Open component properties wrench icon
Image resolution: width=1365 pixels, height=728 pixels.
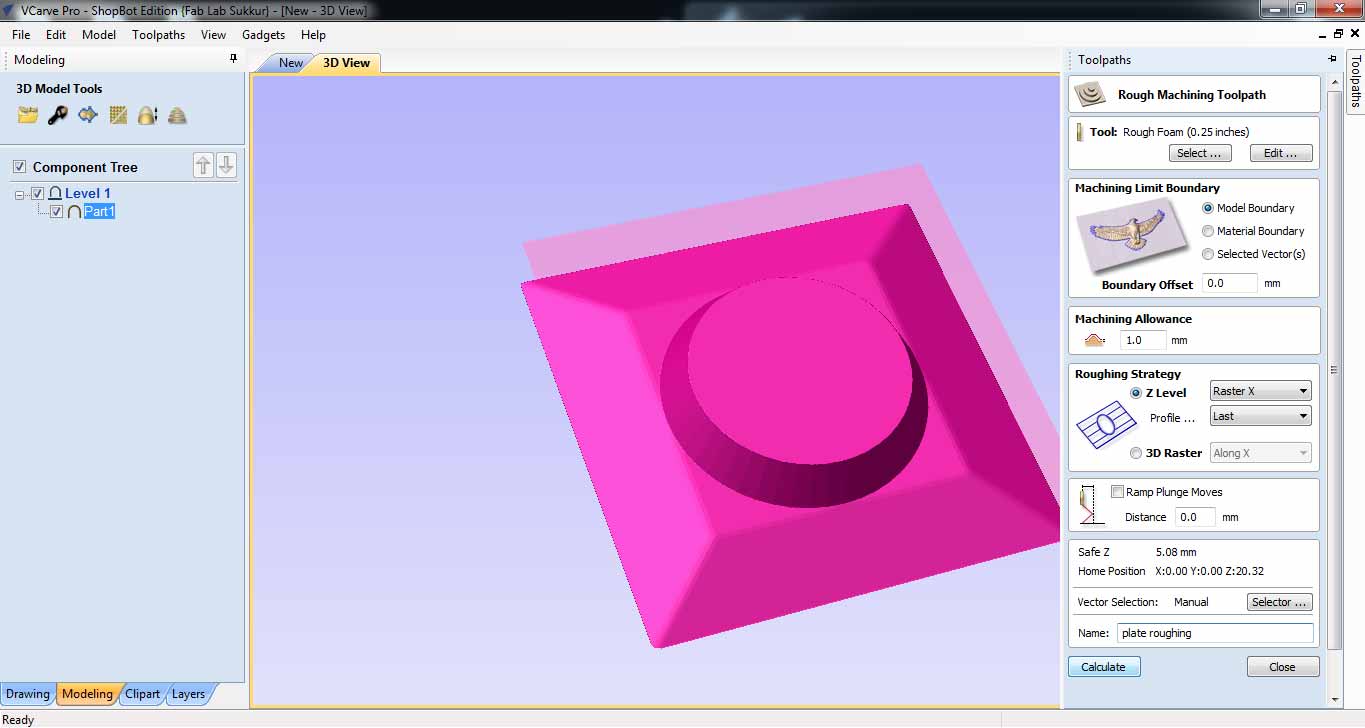[58, 115]
